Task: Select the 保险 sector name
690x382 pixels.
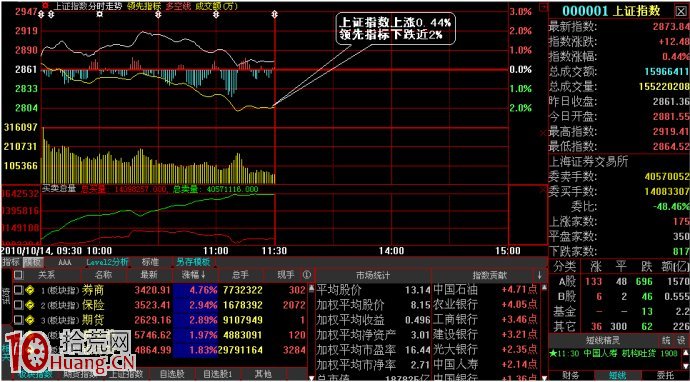Action: tap(93, 305)
